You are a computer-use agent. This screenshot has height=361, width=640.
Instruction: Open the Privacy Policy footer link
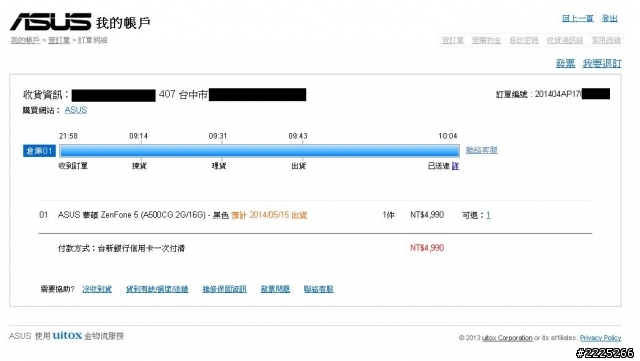600,338
